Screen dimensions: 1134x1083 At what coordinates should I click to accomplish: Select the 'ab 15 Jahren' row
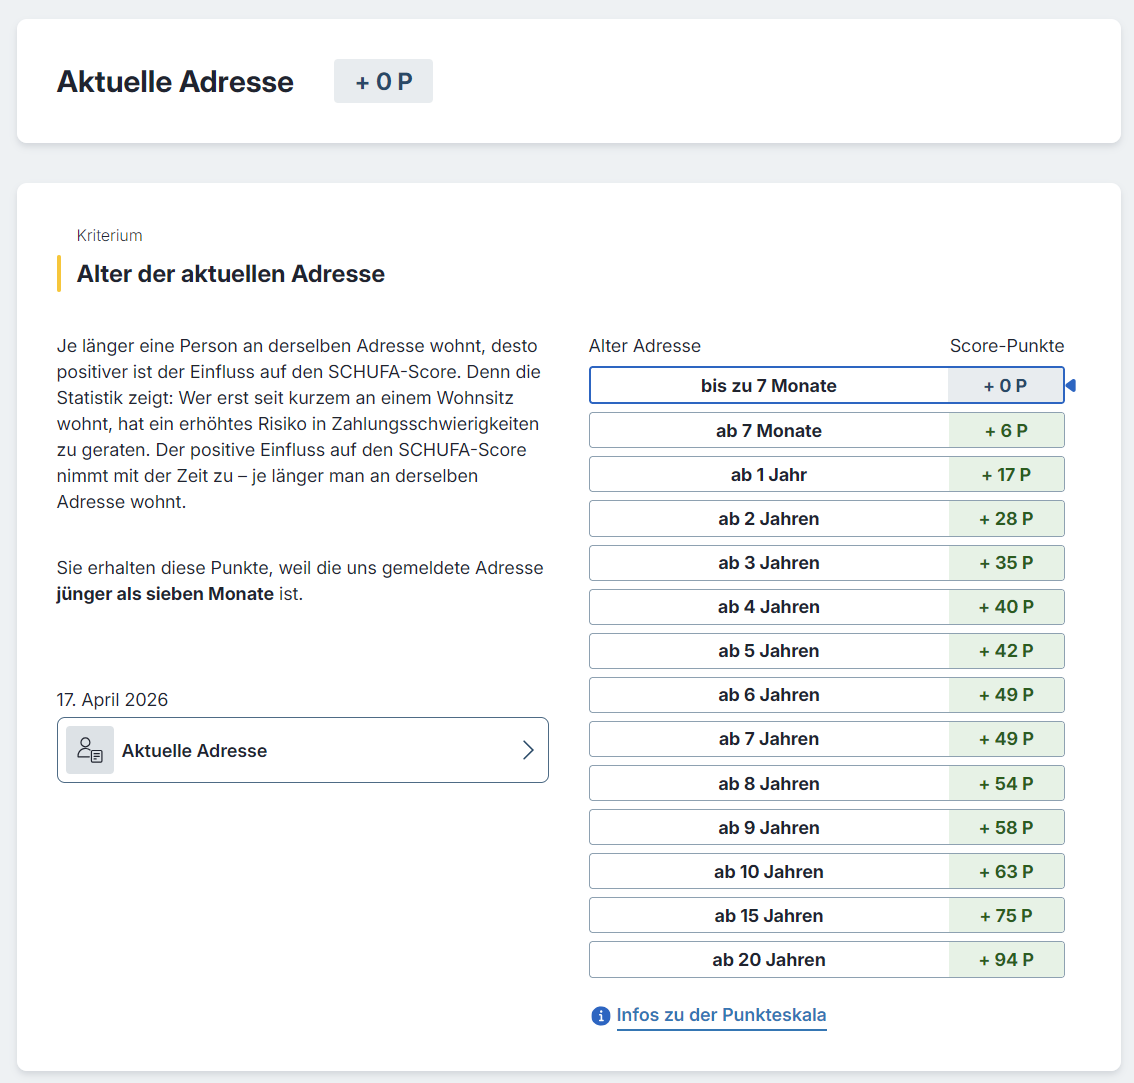768,916
